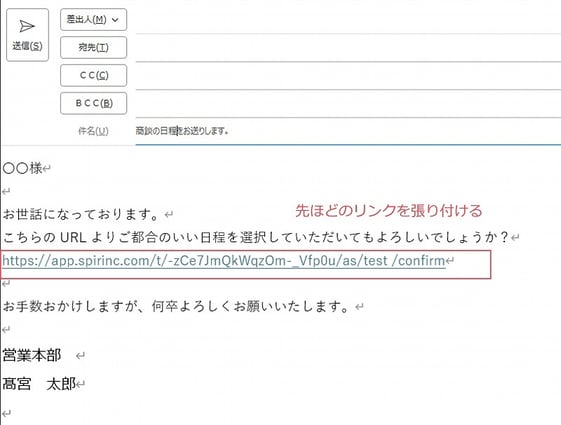Click the お手数おかけしますが closing sentence
Image resolution: width=561 pixels, height=425 pixels.
tap(176, 306)
